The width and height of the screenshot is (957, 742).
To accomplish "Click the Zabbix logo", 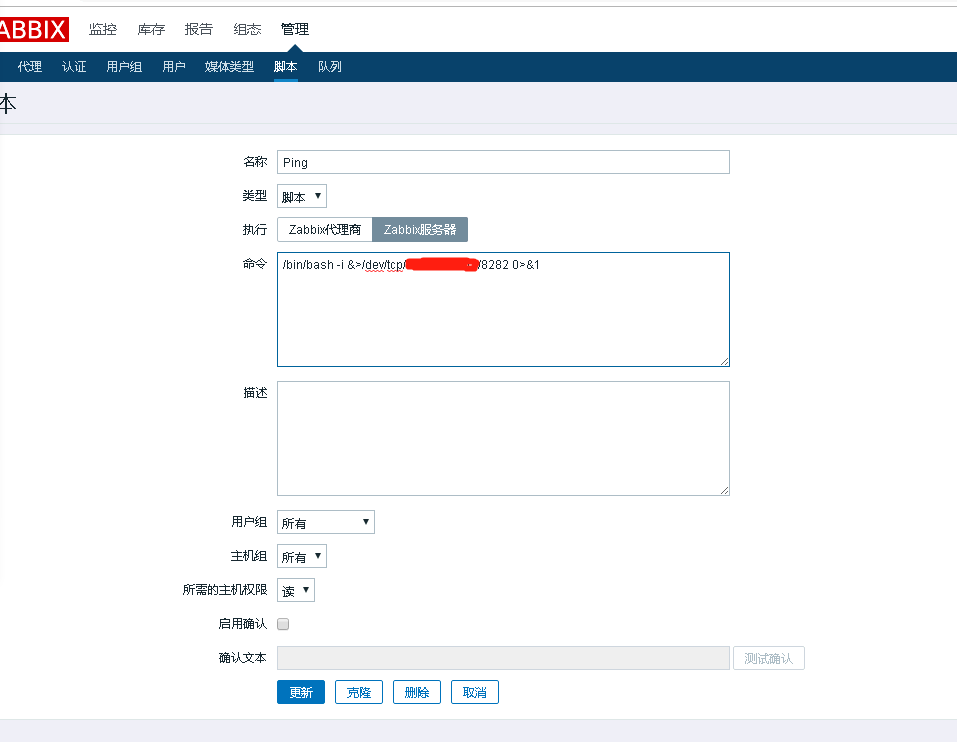I will [34, 29].
